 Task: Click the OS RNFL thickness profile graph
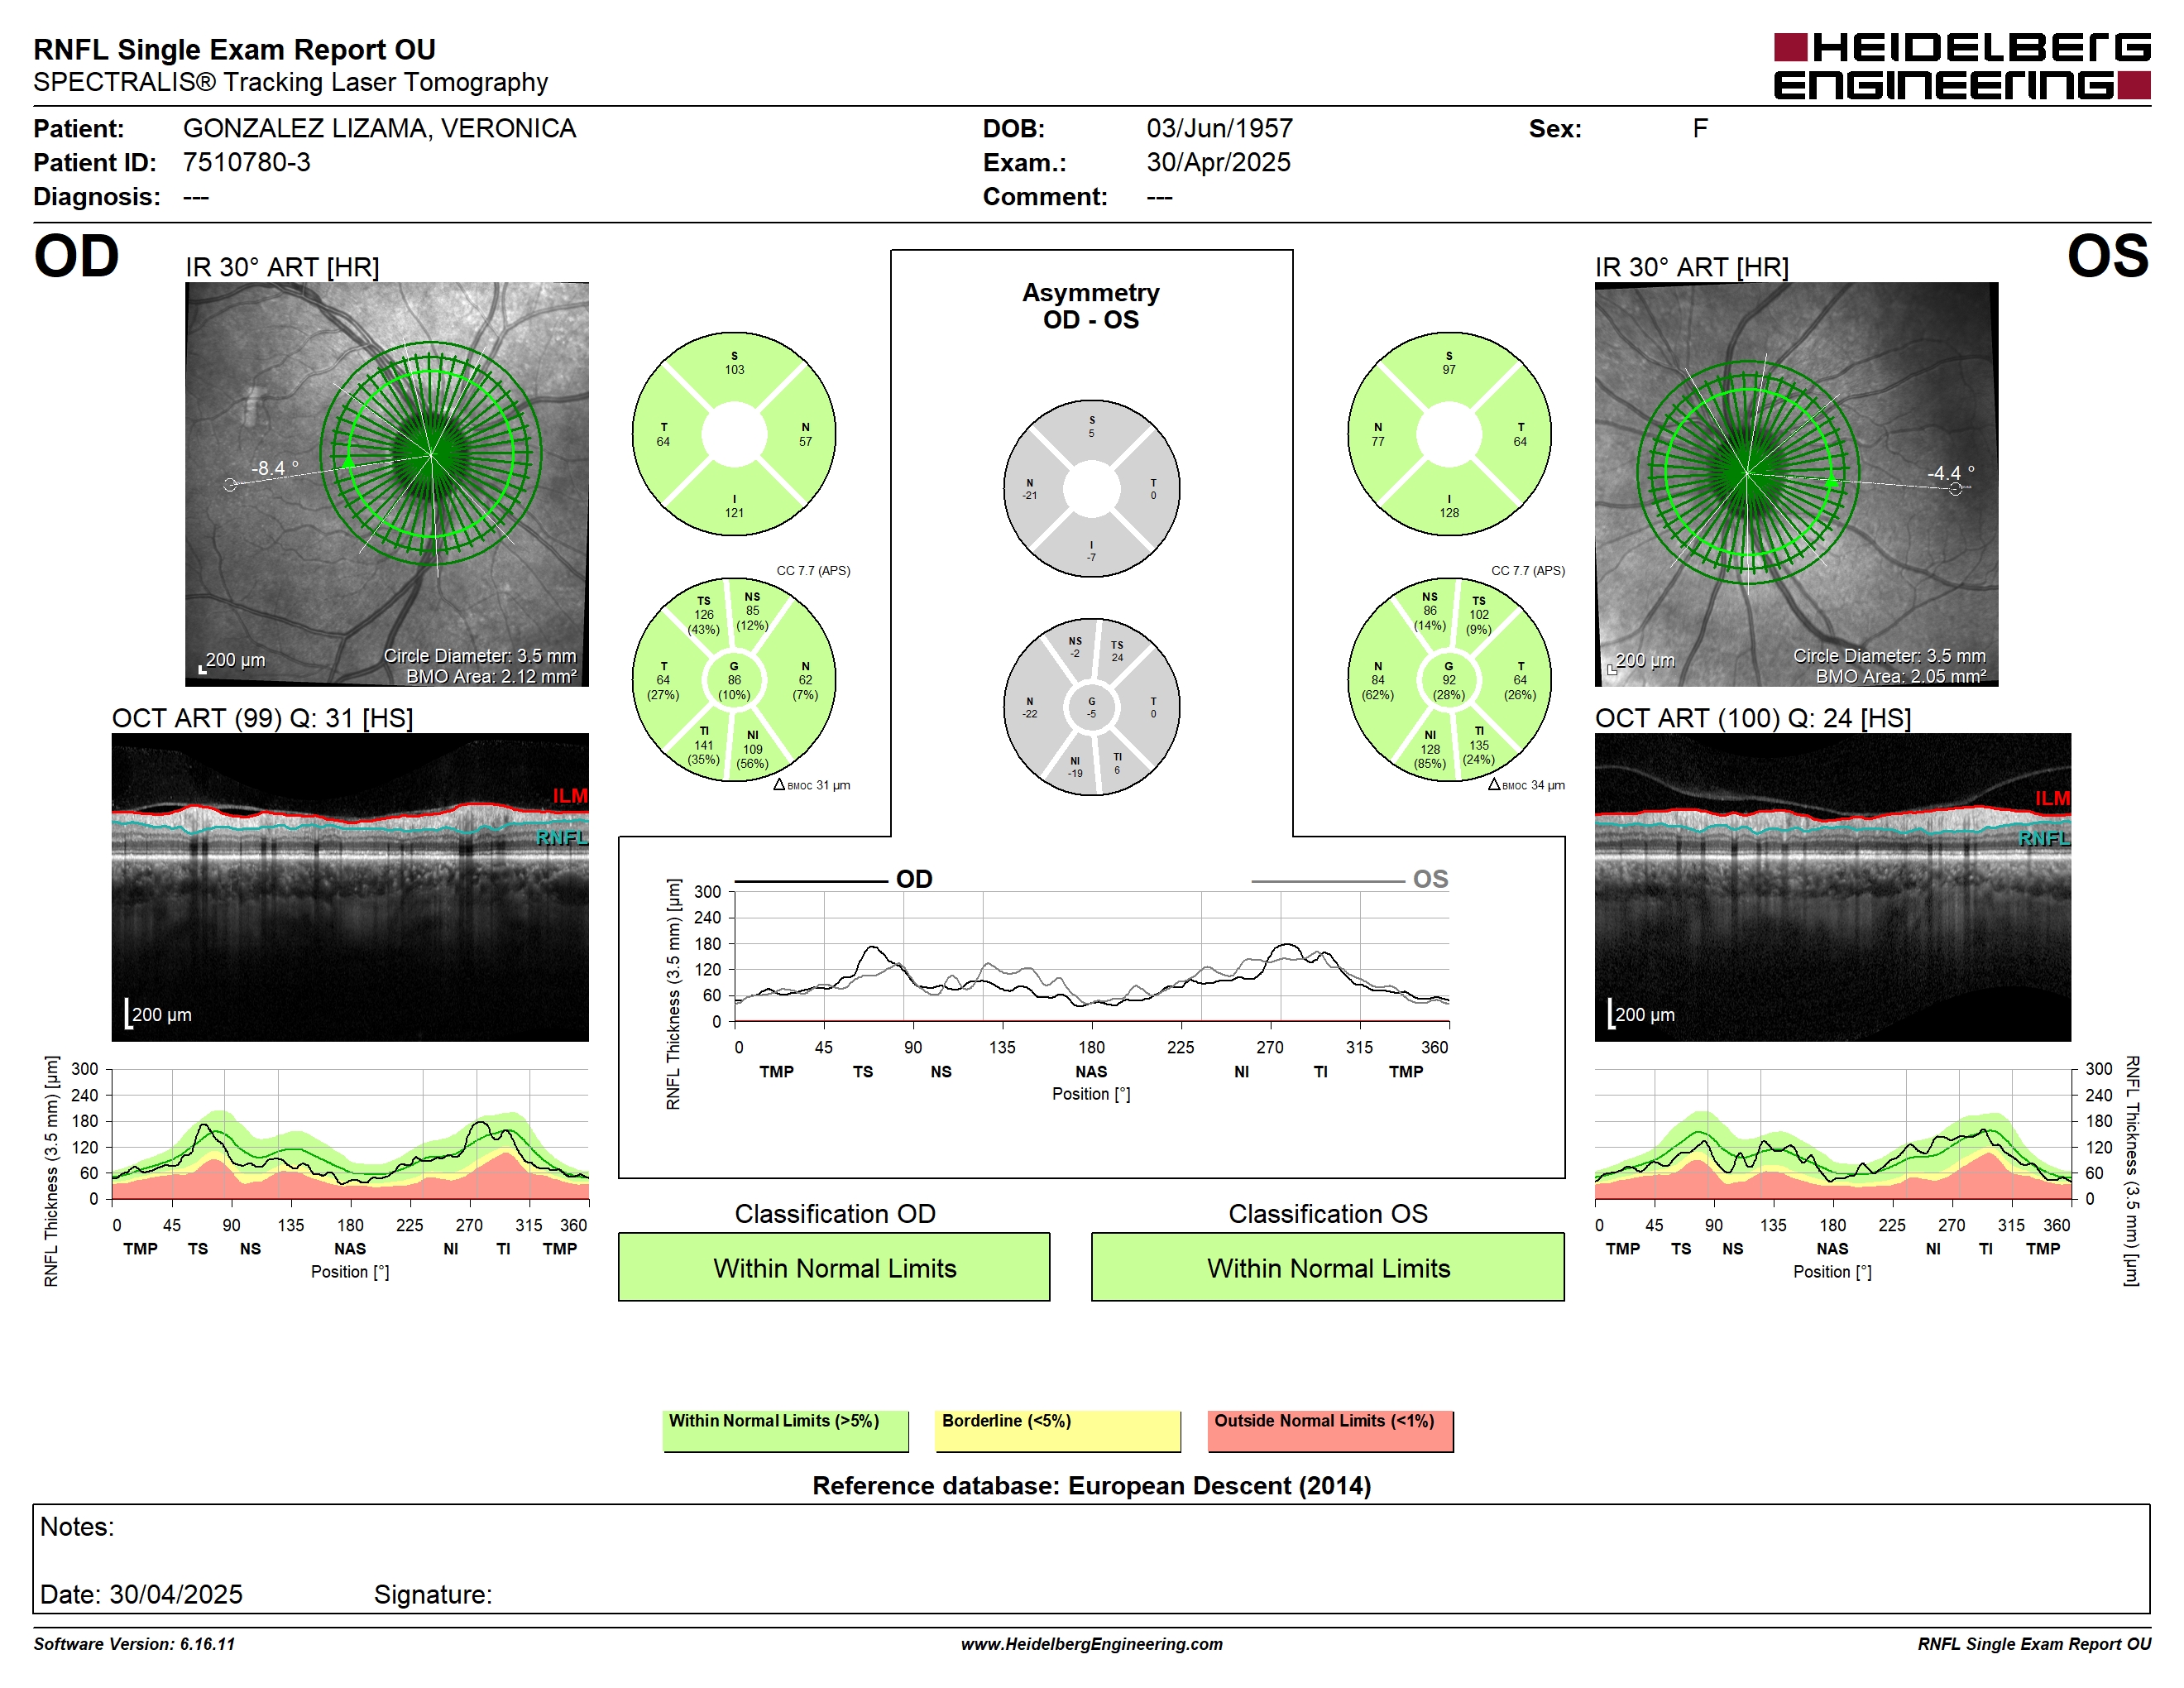[1832, 1134]
